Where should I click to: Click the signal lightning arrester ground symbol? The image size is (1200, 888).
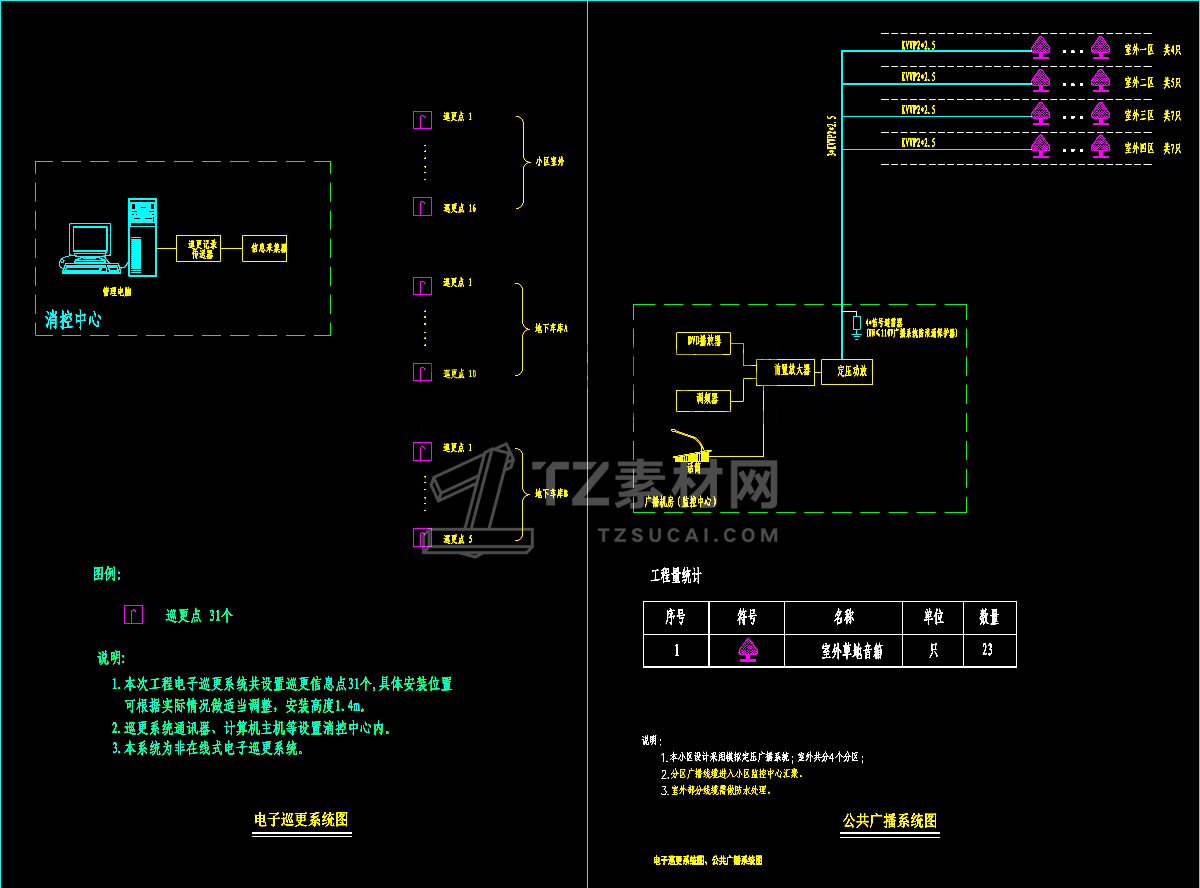(856, 326)
